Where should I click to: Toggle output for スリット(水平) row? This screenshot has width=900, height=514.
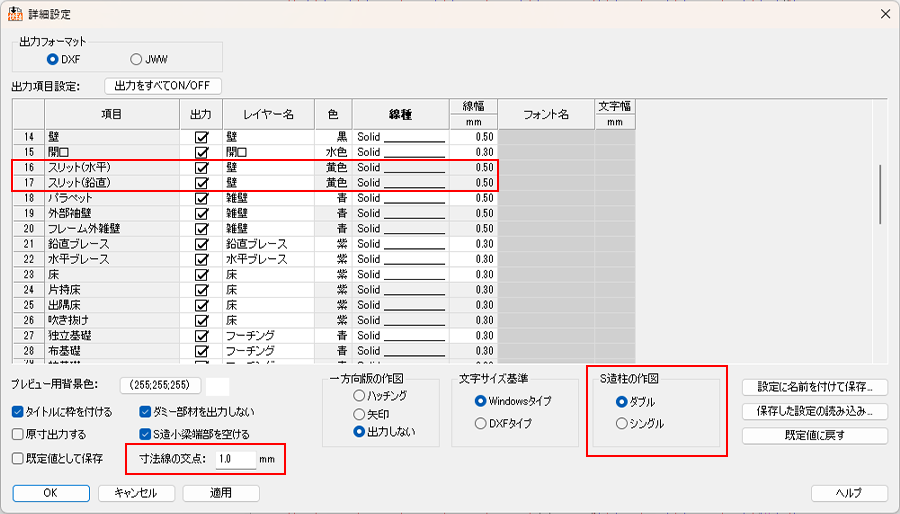point(201,168)
